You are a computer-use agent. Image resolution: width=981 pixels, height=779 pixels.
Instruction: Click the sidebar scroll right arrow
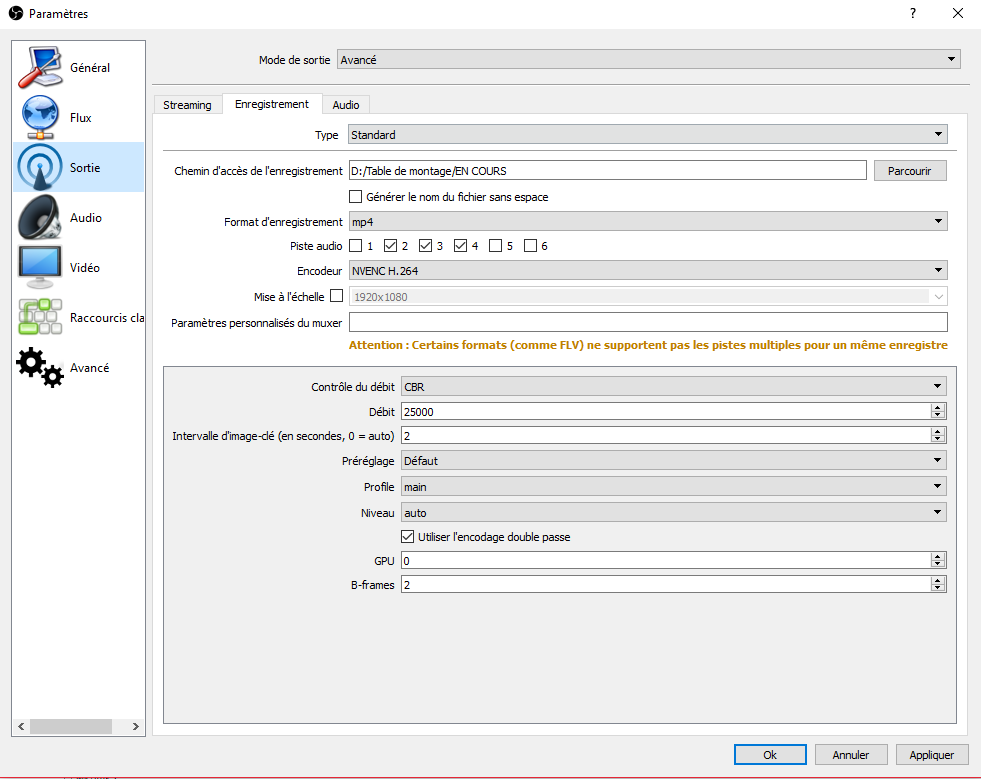click(136, 726)
